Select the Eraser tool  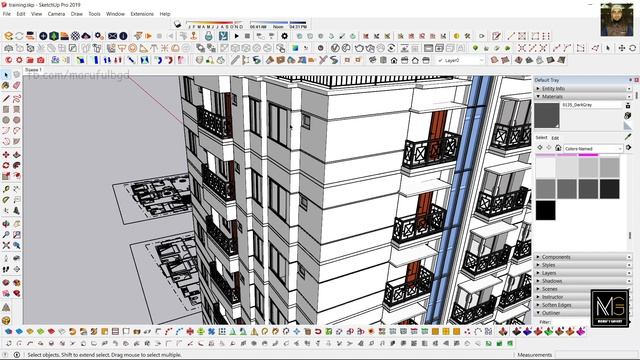pos(16,86)
